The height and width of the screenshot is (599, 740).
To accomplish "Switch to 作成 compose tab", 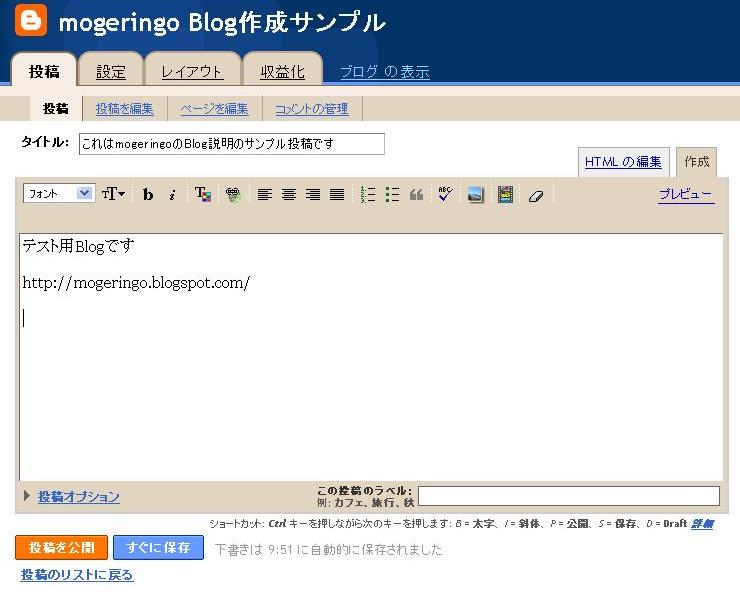I will pos(697,162).
